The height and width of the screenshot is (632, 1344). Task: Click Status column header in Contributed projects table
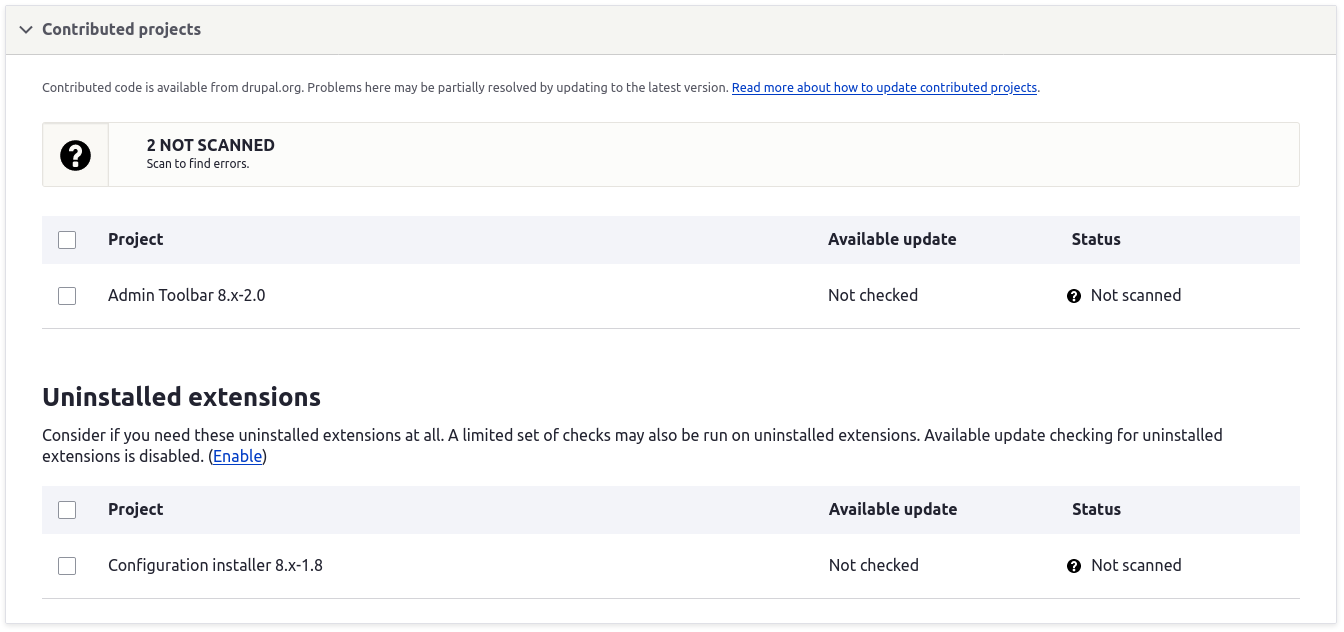click(x=1096, y=240)
